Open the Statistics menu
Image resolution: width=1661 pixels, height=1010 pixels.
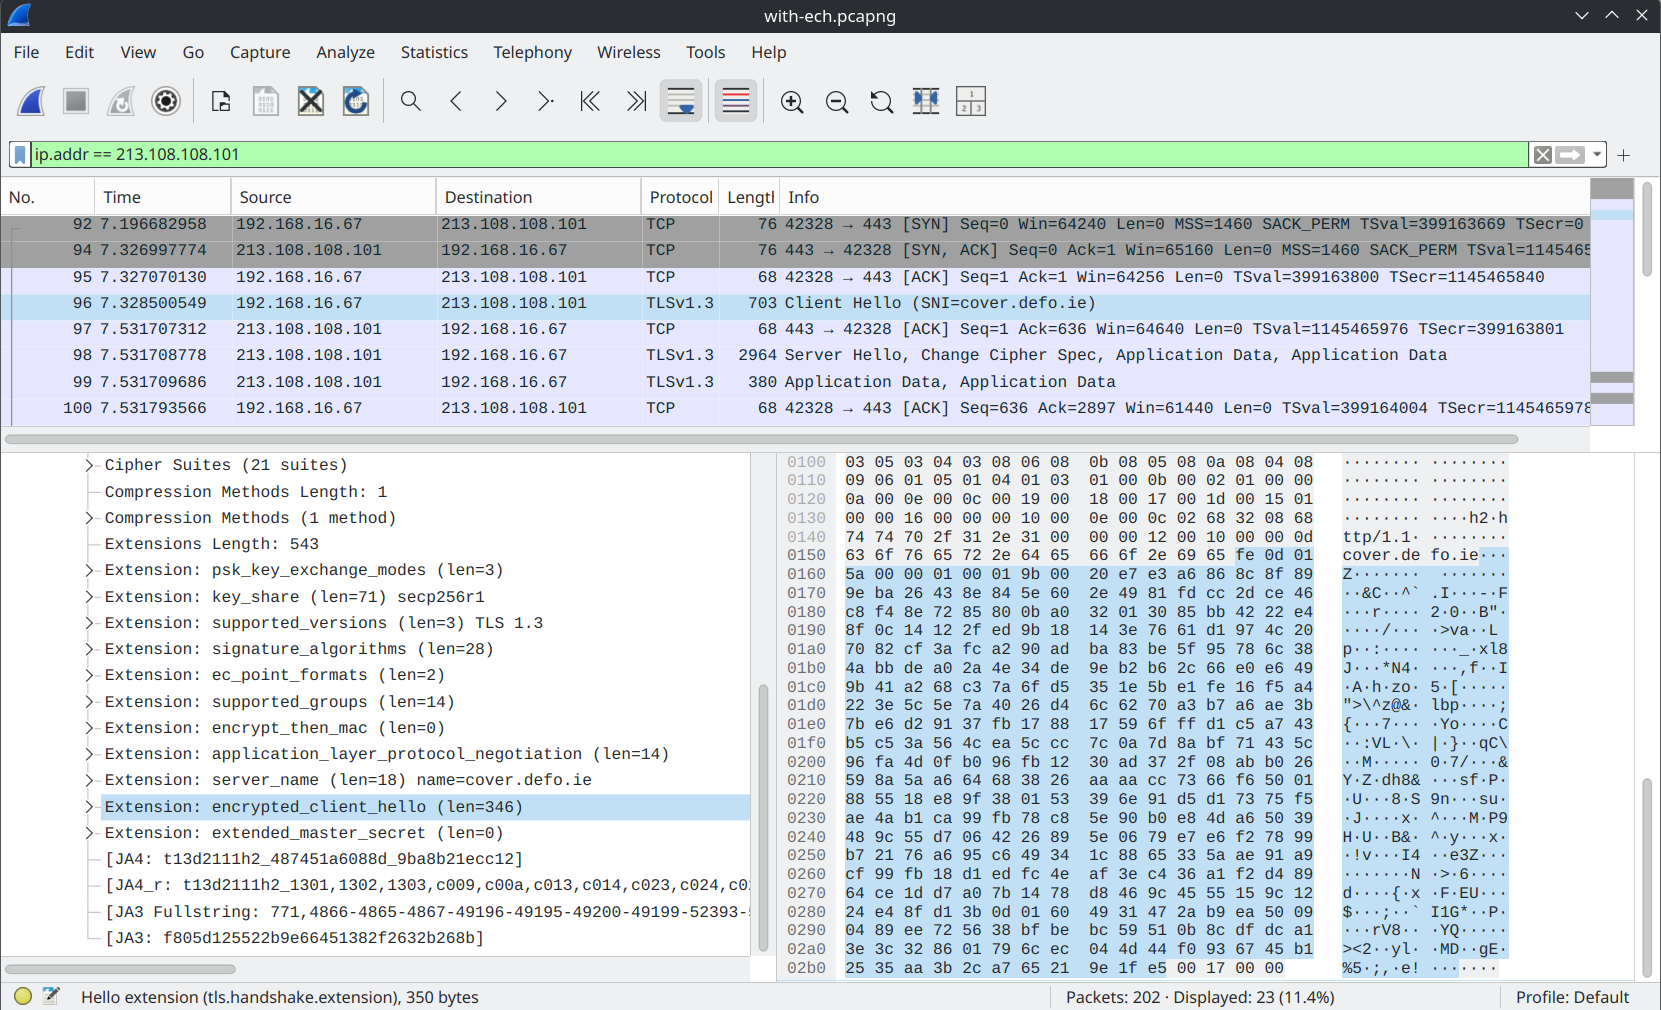(x=434, y=52)
